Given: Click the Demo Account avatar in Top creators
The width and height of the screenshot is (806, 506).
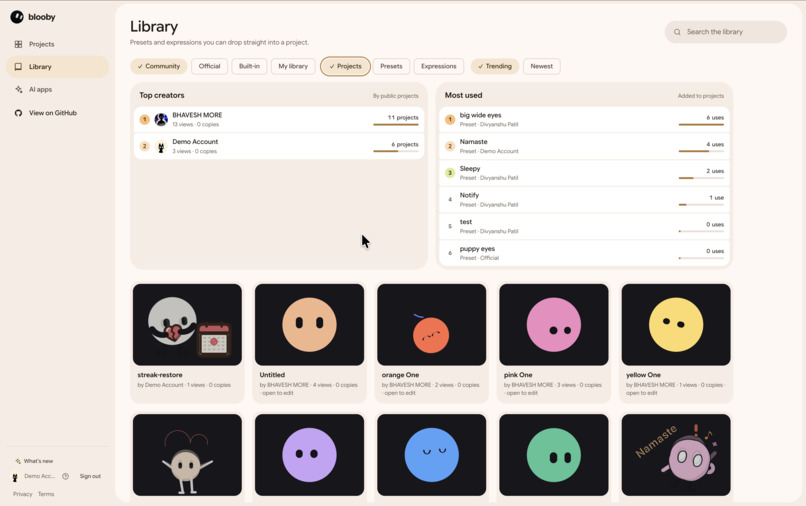Looking at the screenshot, I should click(x=161, y=147).
